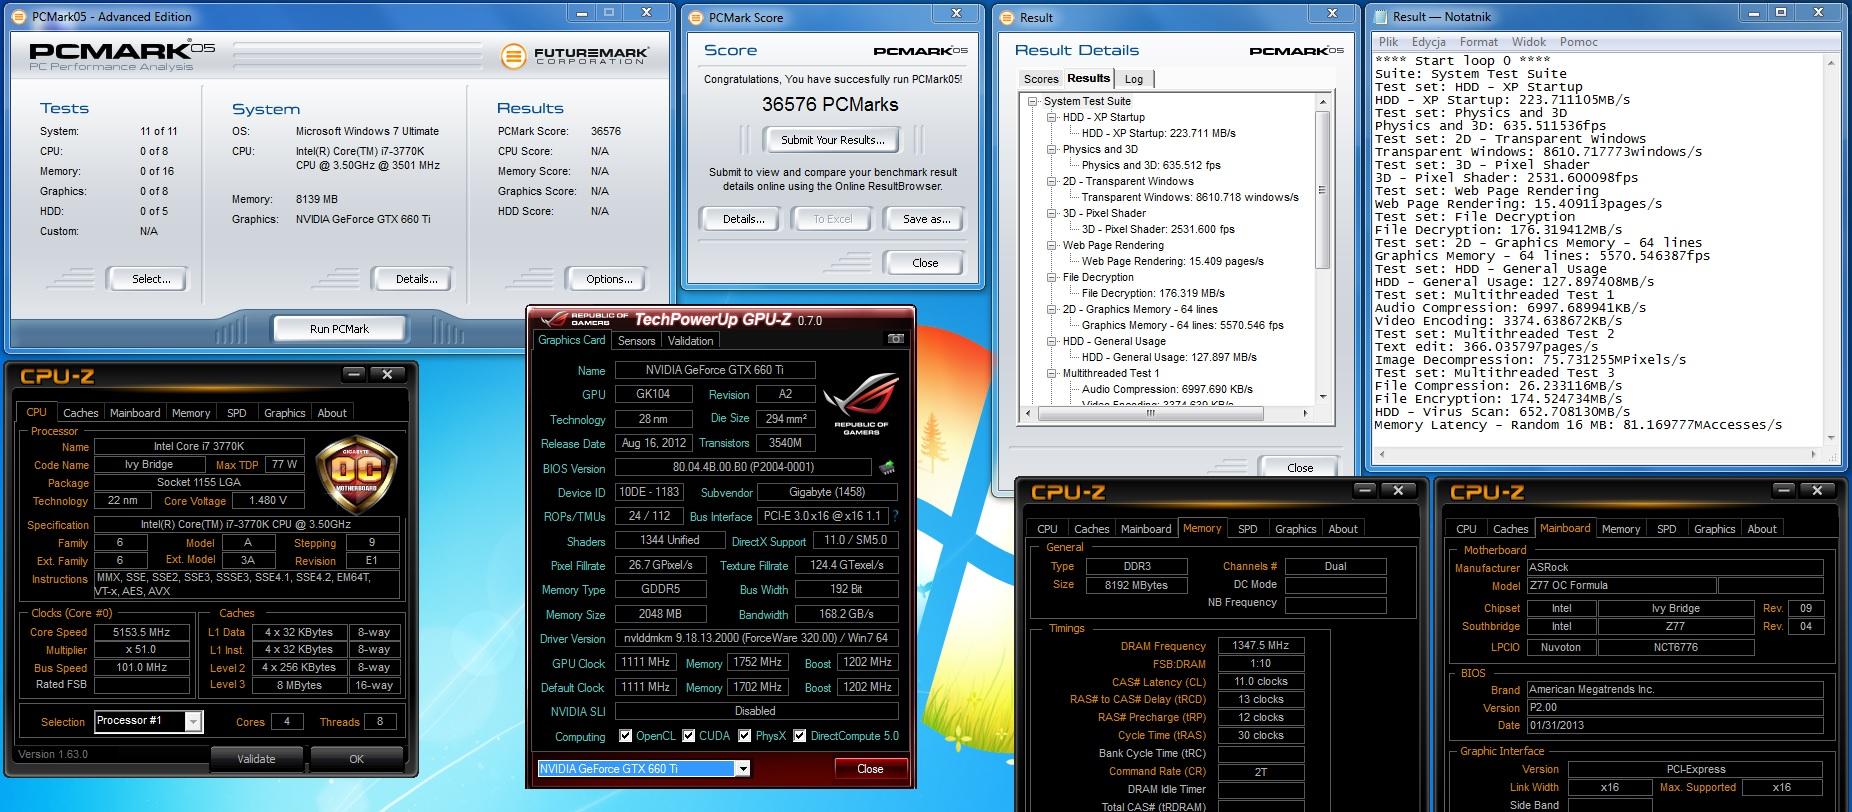This screenshot has height=812, width=1852.
Task: Click Z77 OC Formula model field
Action: pos(1620,586)
